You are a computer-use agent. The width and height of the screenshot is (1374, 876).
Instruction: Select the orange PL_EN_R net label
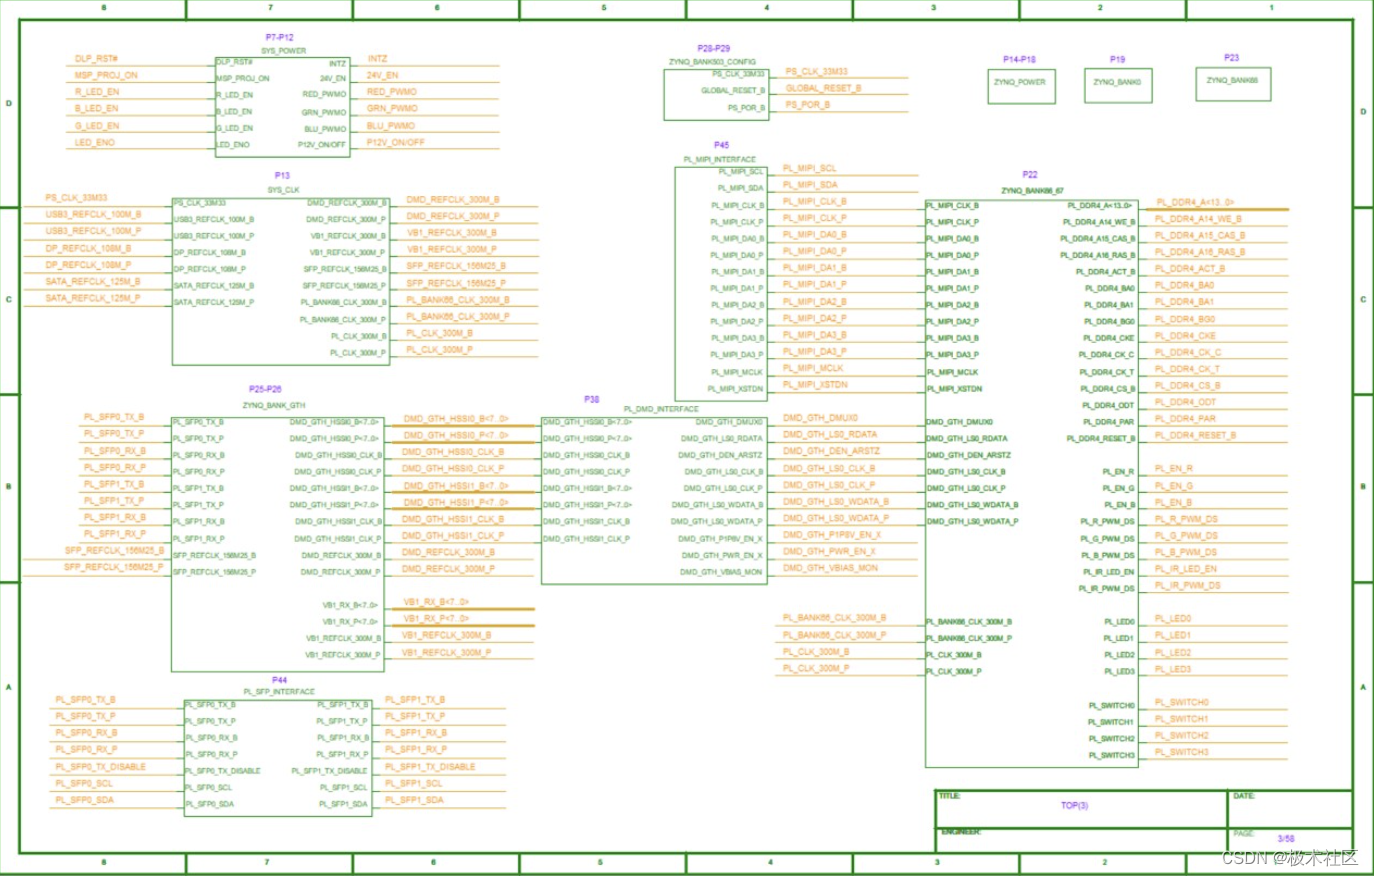1174,469
